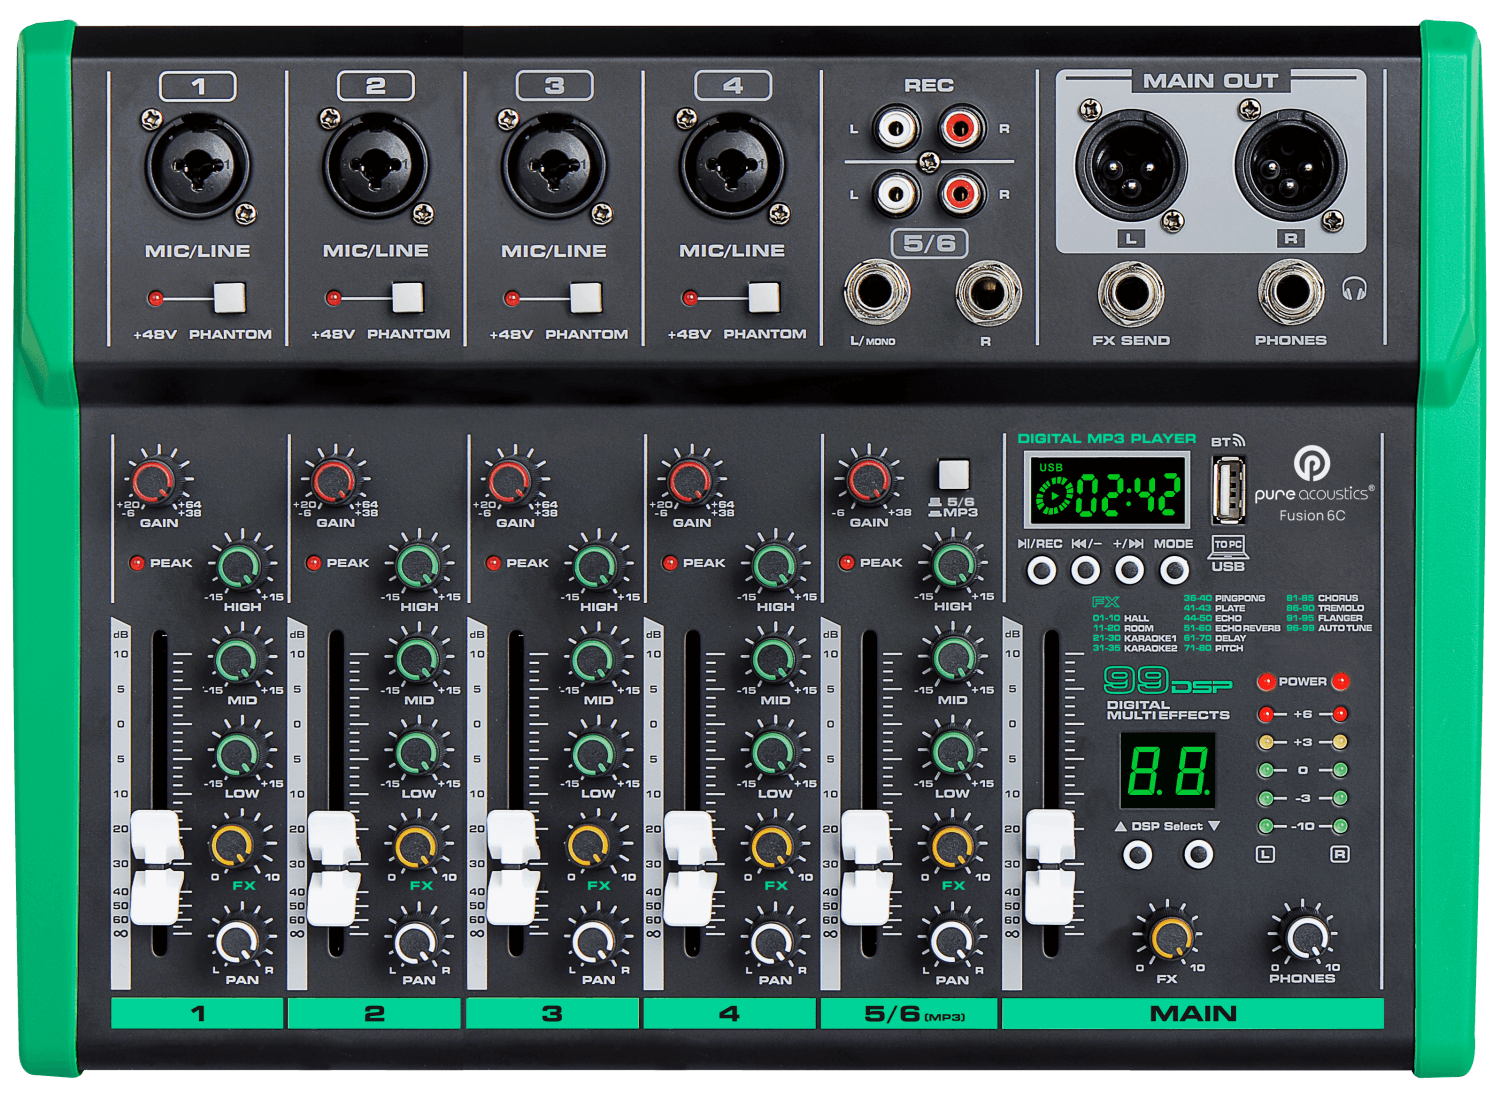The width and height of the screenshot is (1500, 1099).
Task: Click the green '5/6 (MP3)' channel label
Action: pos(909,1013)
